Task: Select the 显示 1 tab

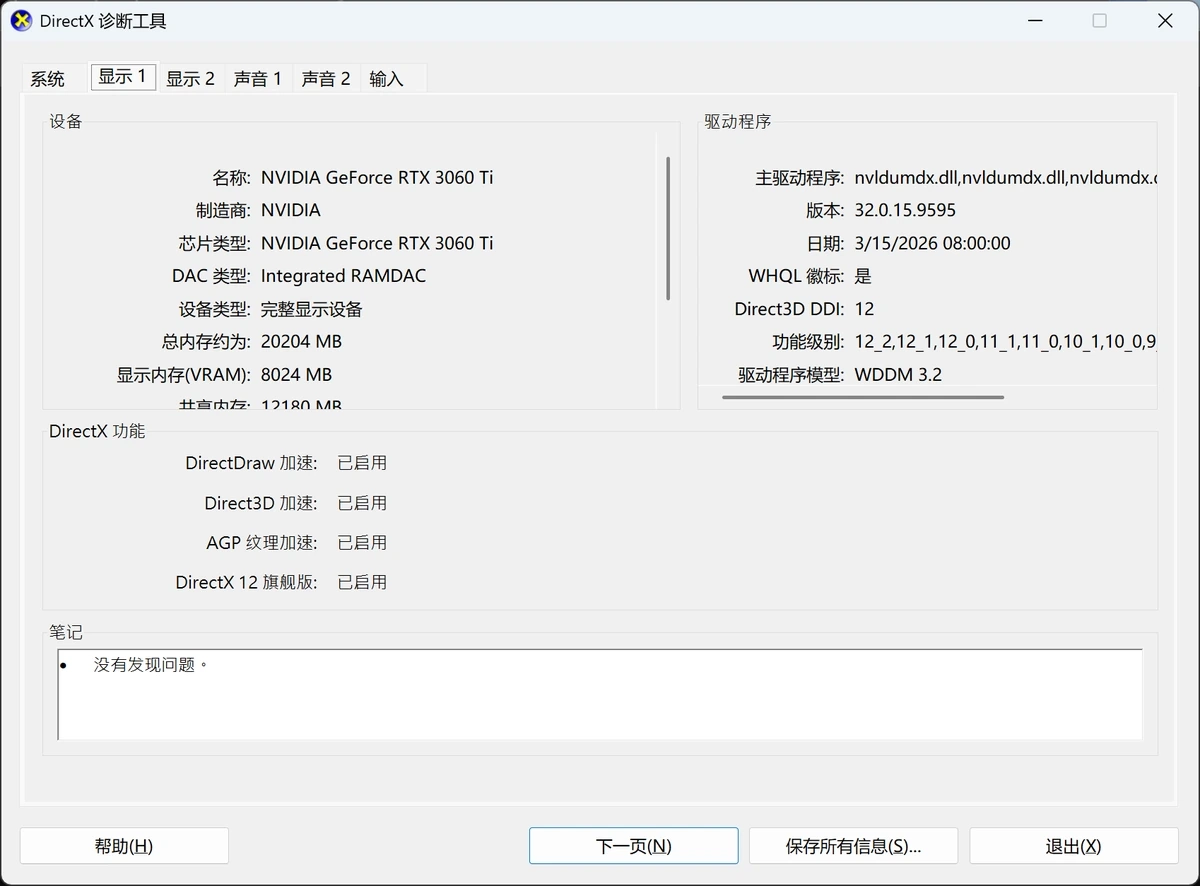Action: 123,77
